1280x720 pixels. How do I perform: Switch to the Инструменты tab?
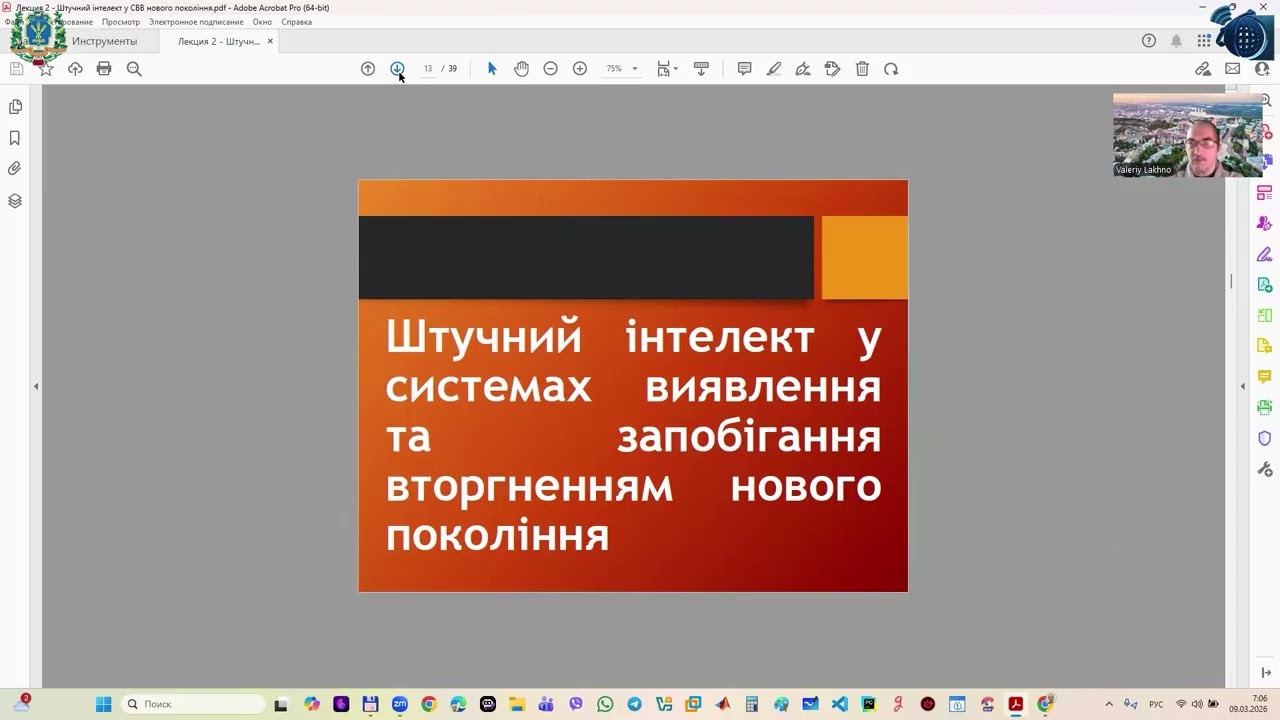(104, 41)
